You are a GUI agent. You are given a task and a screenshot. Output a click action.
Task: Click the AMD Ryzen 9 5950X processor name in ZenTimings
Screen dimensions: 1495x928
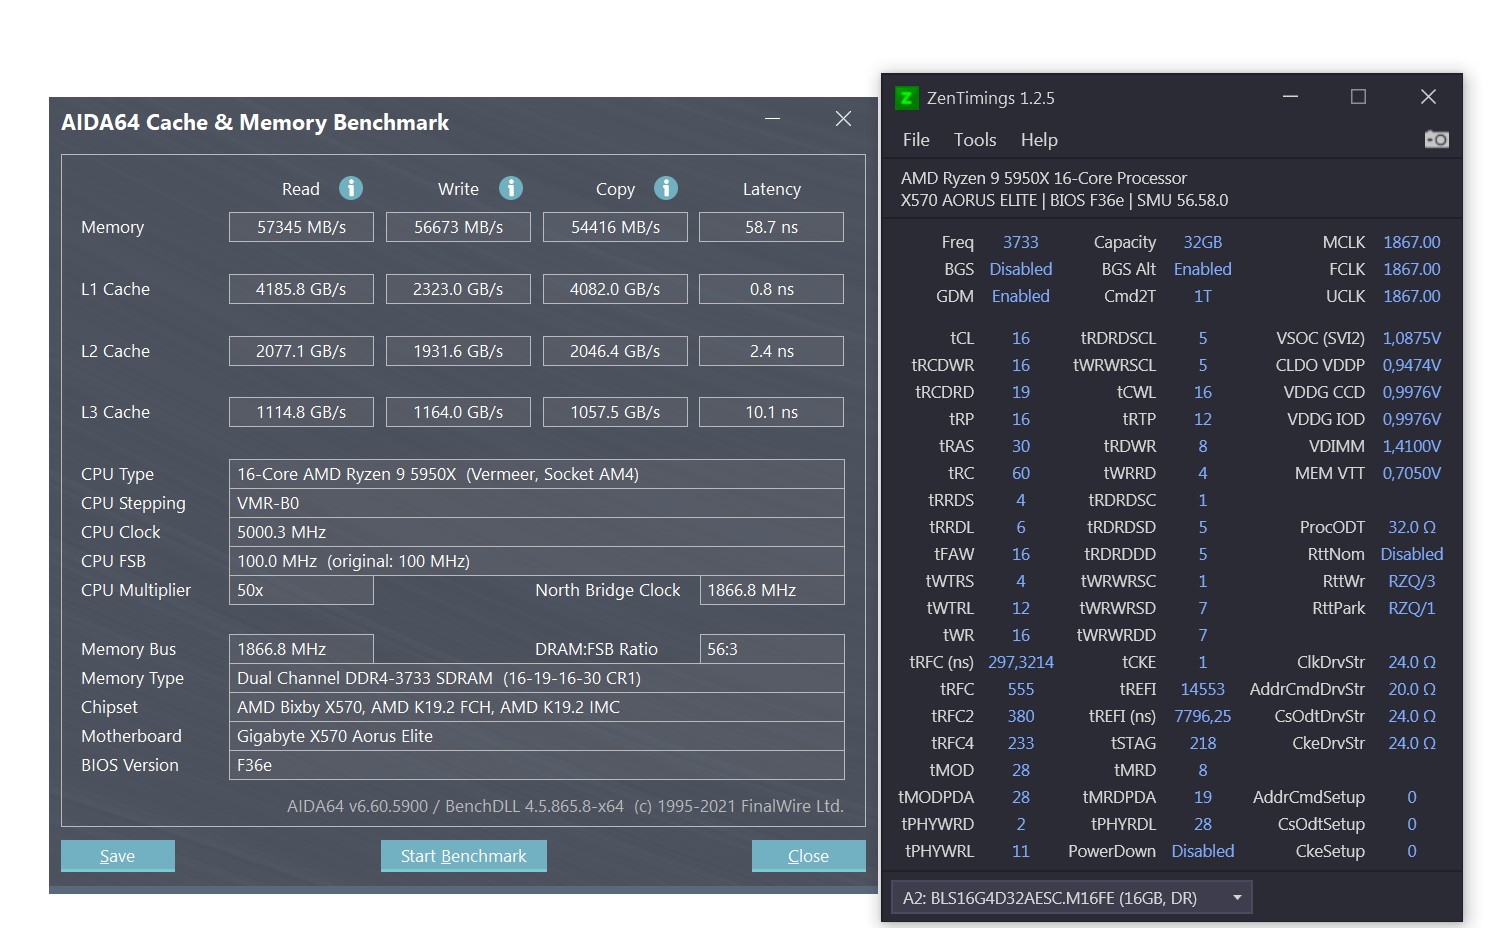tap(1043, 178)
